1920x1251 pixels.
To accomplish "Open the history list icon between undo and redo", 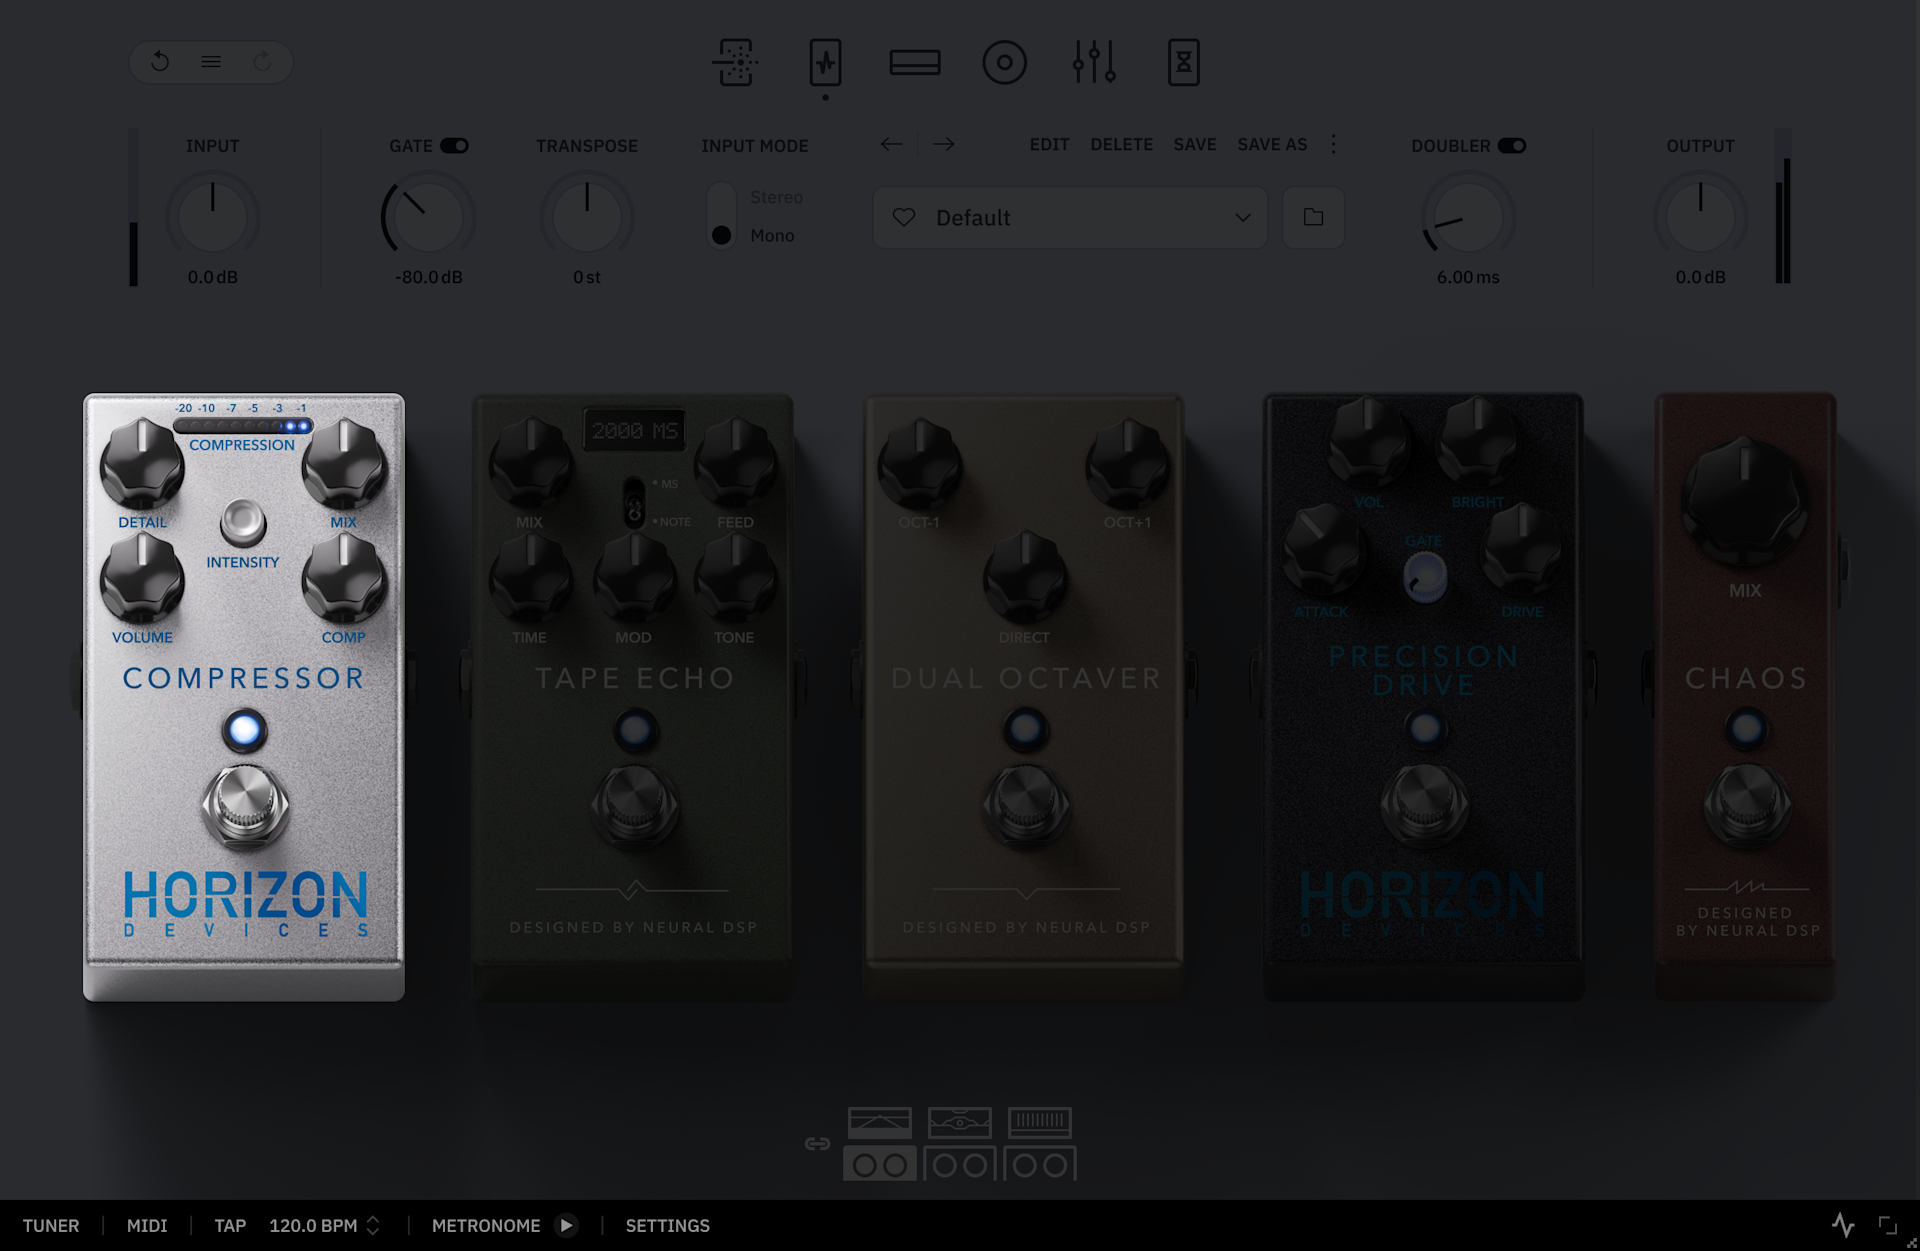I will [211, 62].
